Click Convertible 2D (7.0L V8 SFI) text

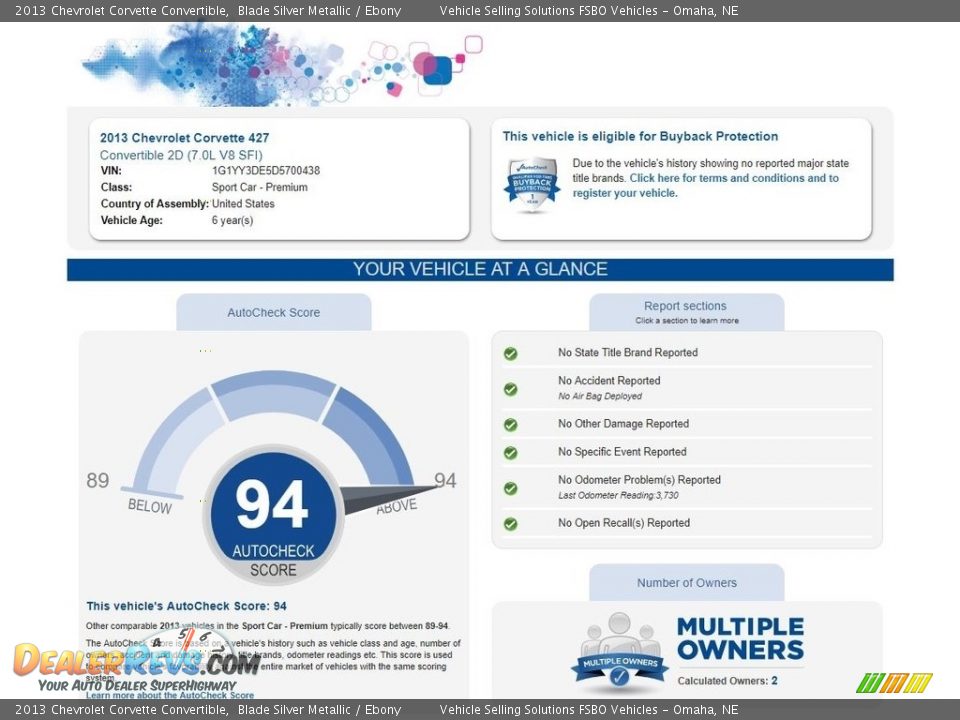click(181, 156)
